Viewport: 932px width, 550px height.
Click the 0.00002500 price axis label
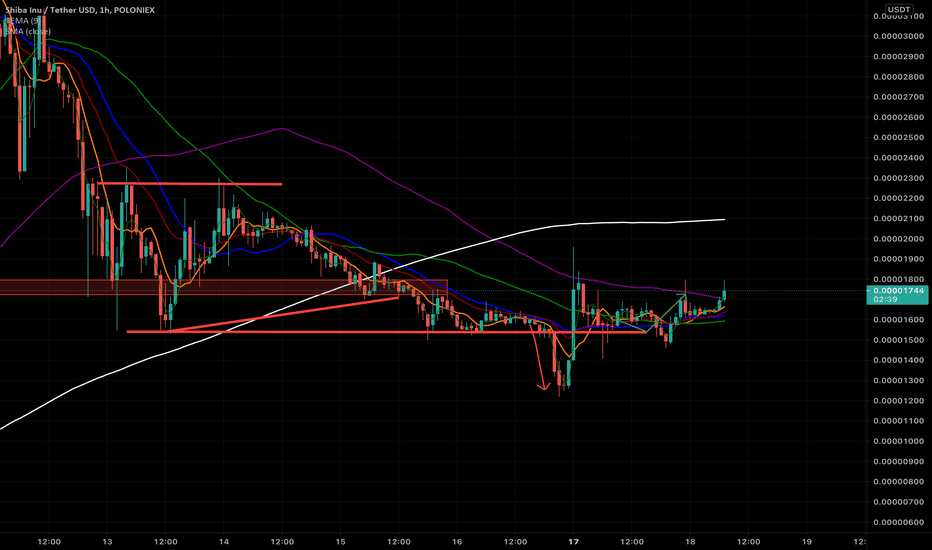point(898,138)
